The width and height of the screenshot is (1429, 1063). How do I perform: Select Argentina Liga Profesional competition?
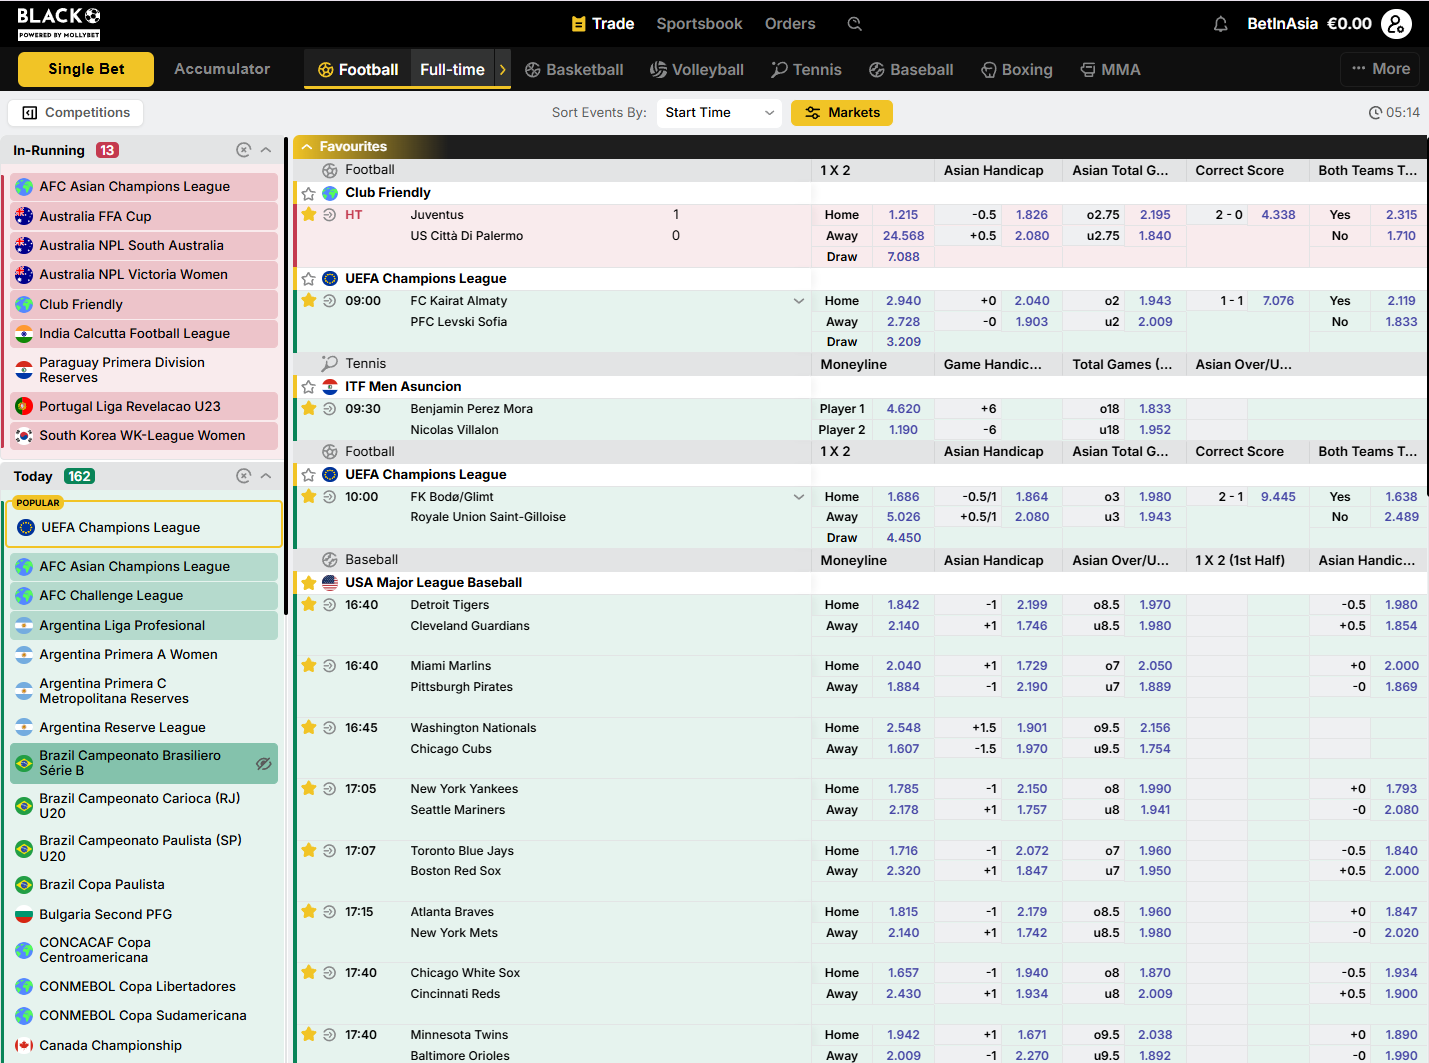tap(144, 626)
